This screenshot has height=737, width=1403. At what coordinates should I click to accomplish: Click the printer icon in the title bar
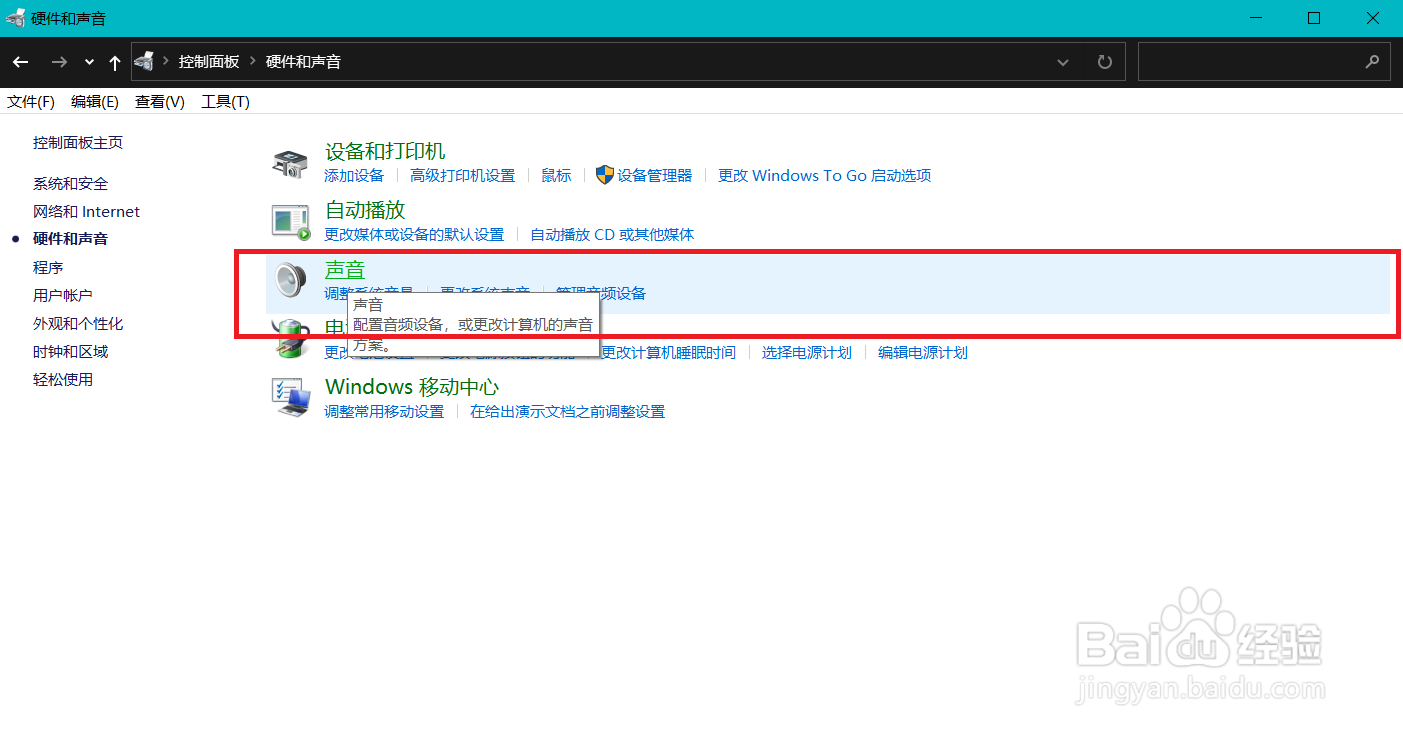pyautogui.click(x=14, y=17)
